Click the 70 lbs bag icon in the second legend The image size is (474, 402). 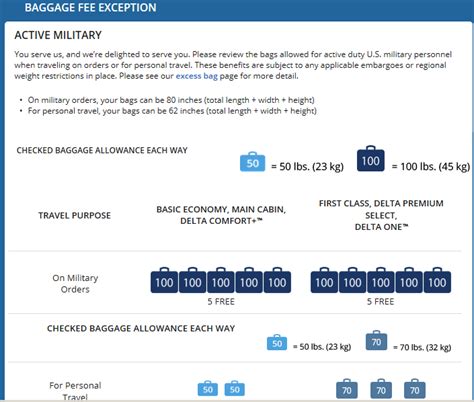376,341
